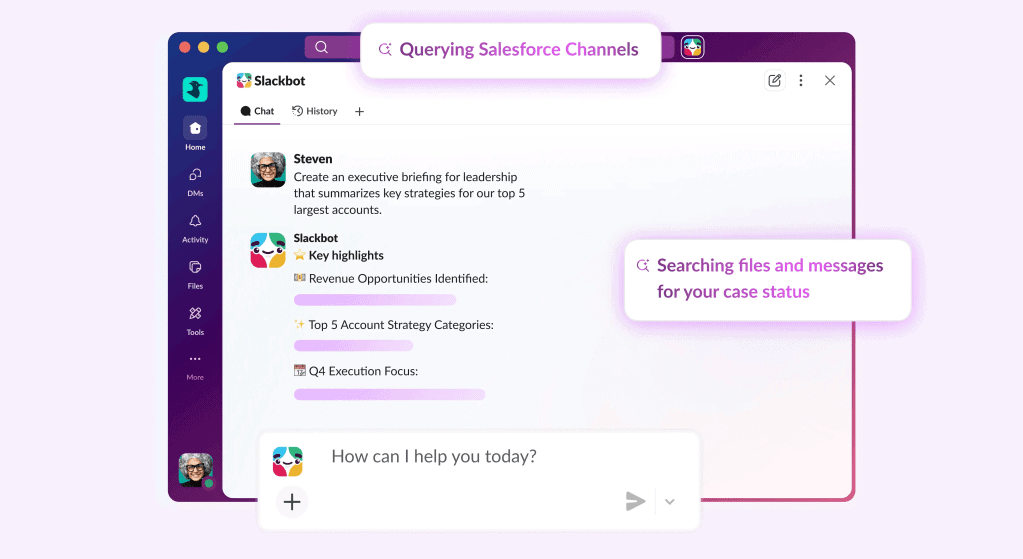Click the sender name Steven
This screenshot has width=1023, height=559.
pyautogui.click(x=313, y=159)
